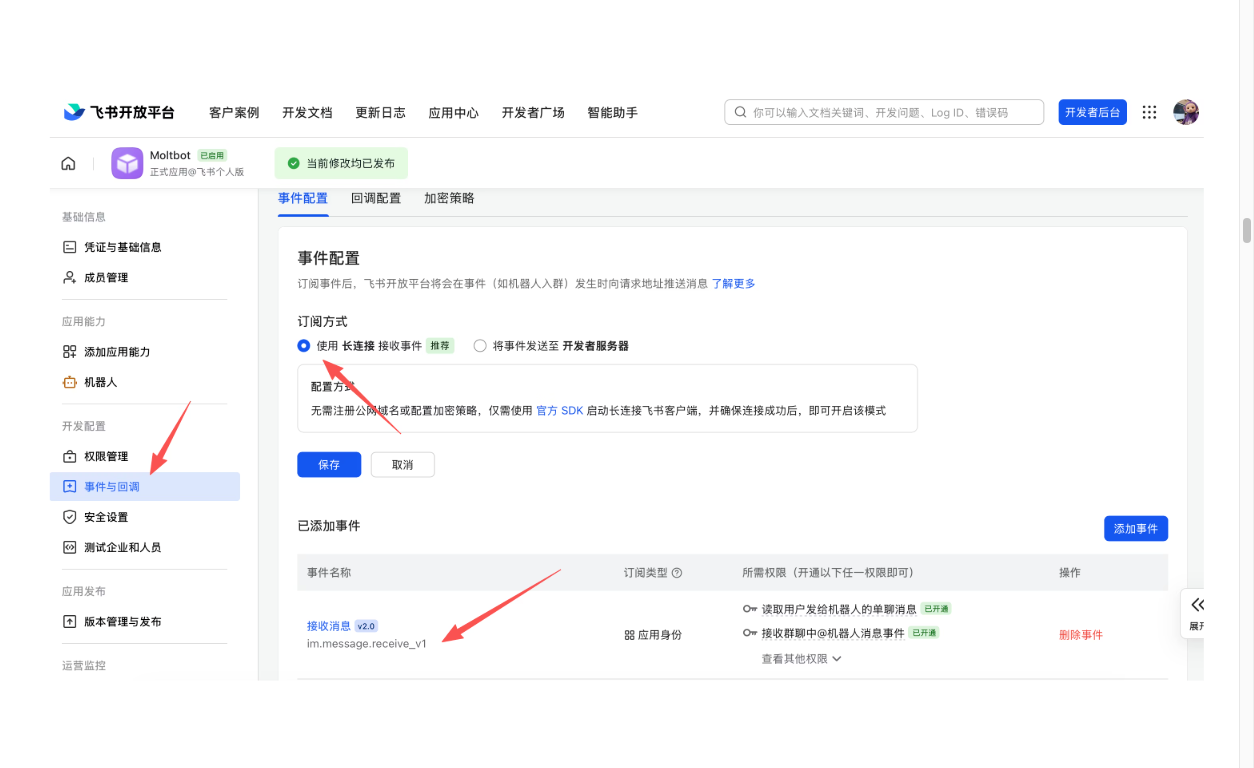The height and width of the screenshot is (768, 1254).
Task: Switch to 加密策略 tab
Action: point(449,198)
